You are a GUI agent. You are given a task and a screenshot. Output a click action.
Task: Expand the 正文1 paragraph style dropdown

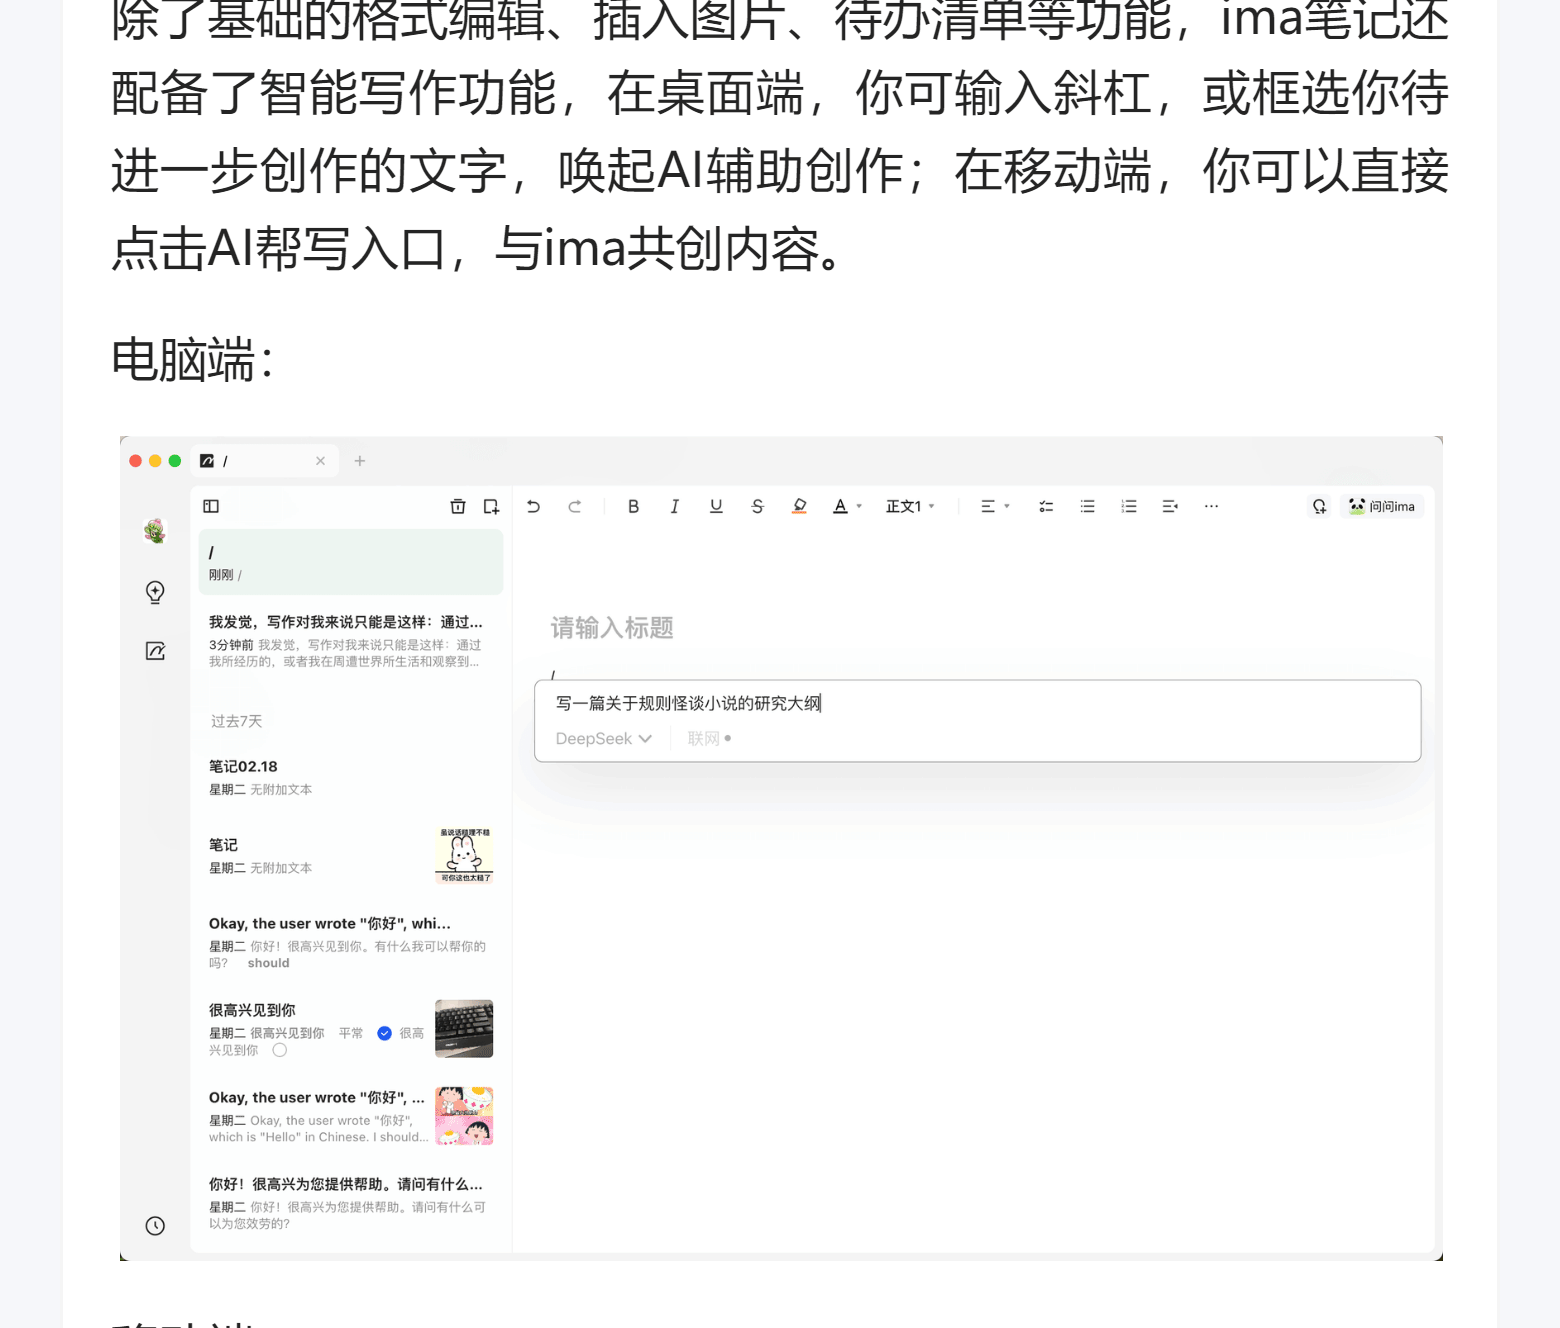[910, 507]
